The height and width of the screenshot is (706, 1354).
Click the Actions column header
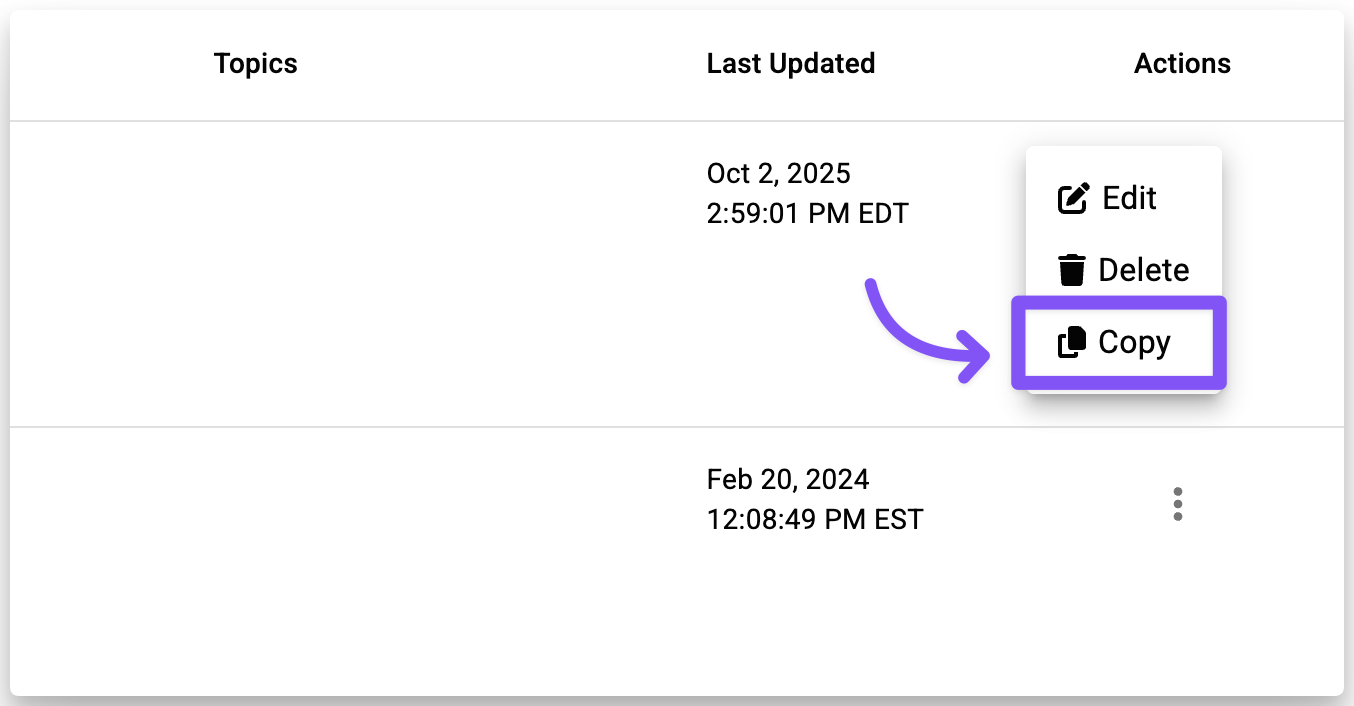click(1182, 64)
